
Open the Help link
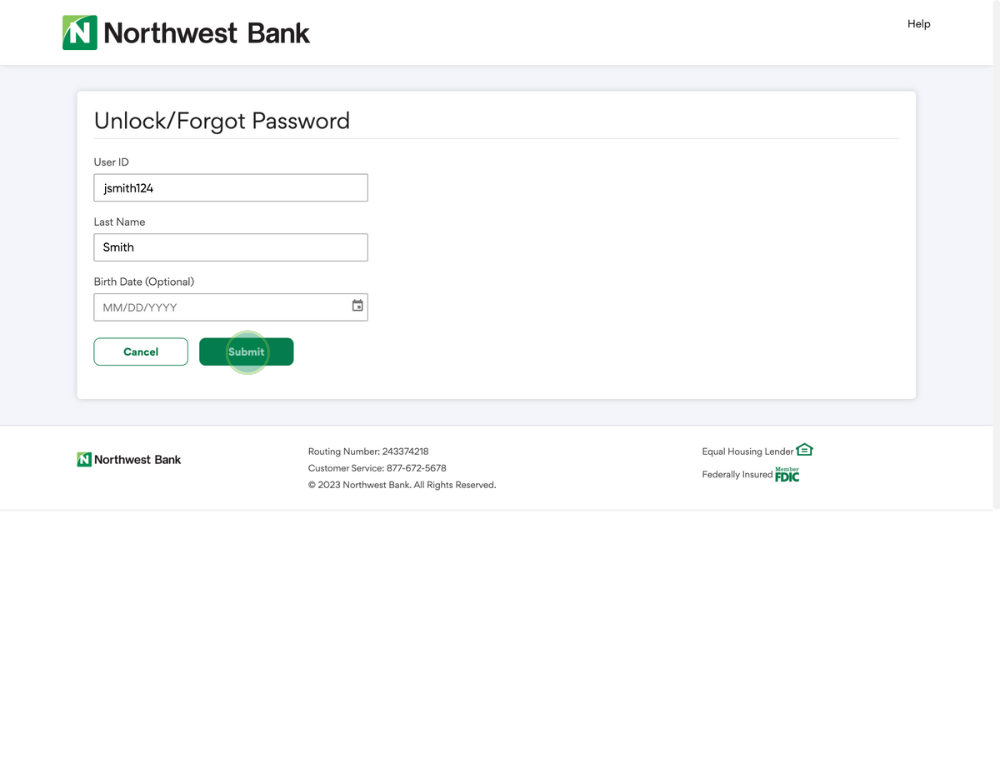click(x=918, y=24)
